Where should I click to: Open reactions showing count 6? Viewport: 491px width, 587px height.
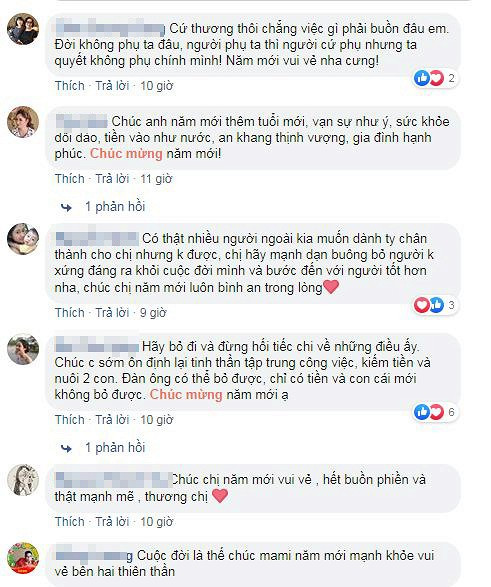(x=434, y=412)
